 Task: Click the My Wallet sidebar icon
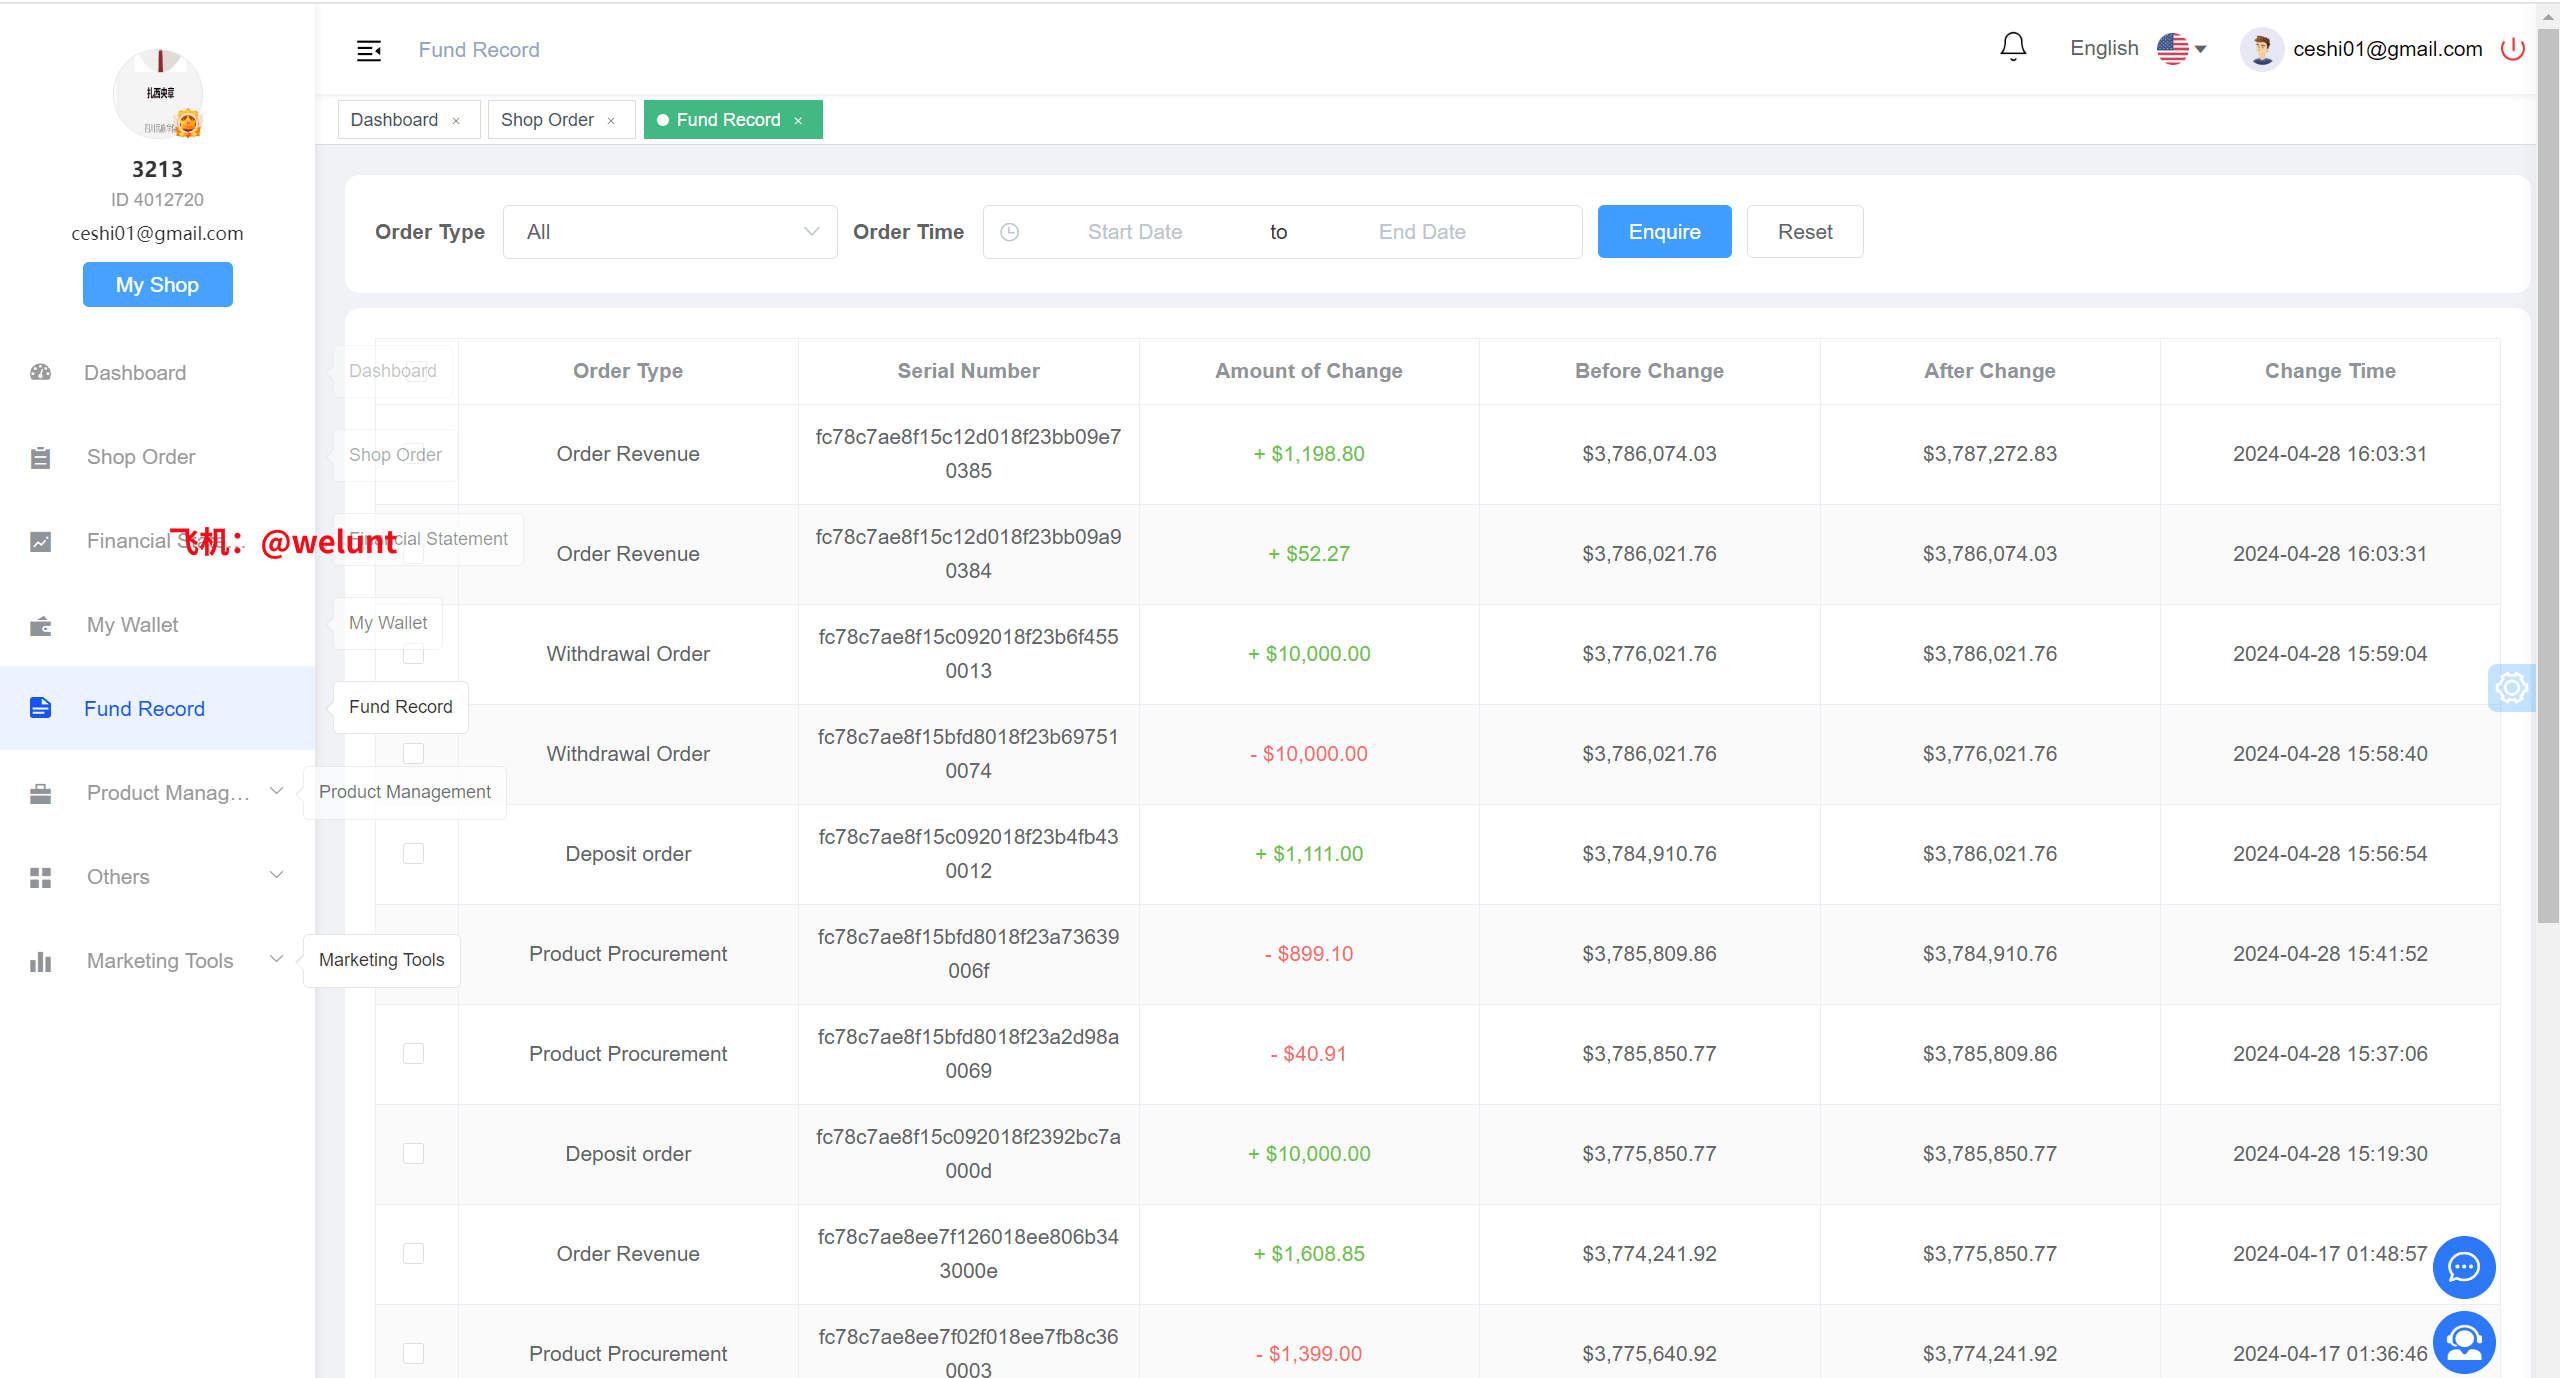[x=41, y=626]
